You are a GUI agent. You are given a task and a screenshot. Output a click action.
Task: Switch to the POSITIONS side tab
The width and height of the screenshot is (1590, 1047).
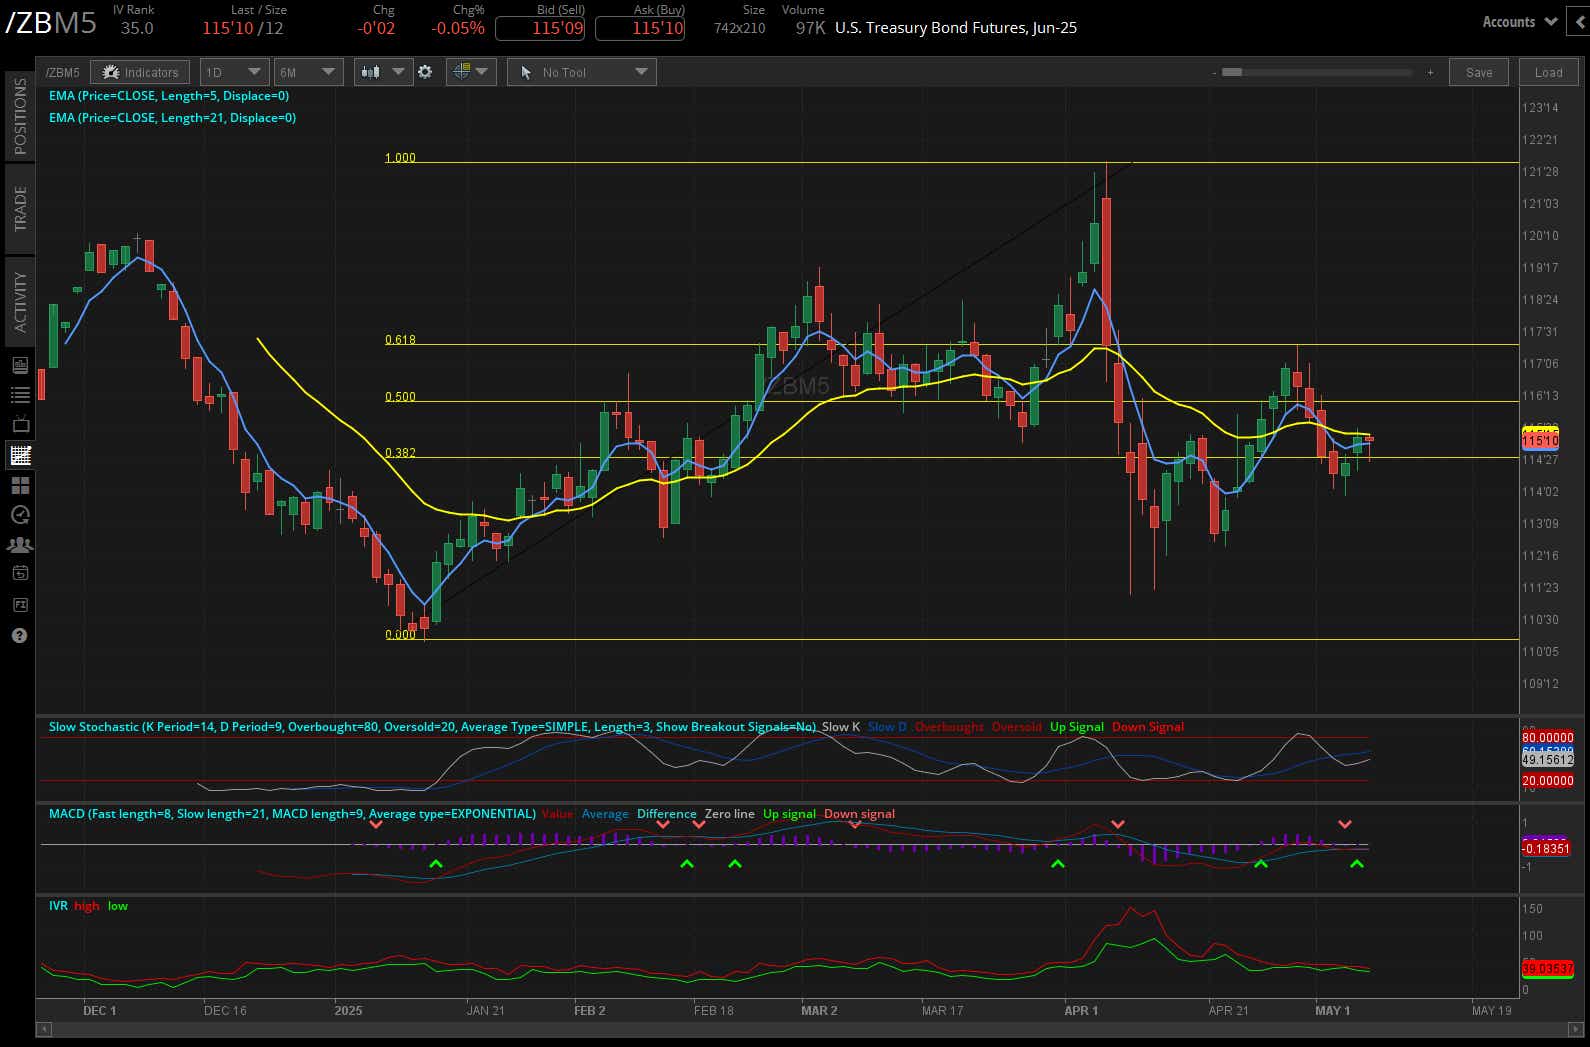(x=20, y=116)
